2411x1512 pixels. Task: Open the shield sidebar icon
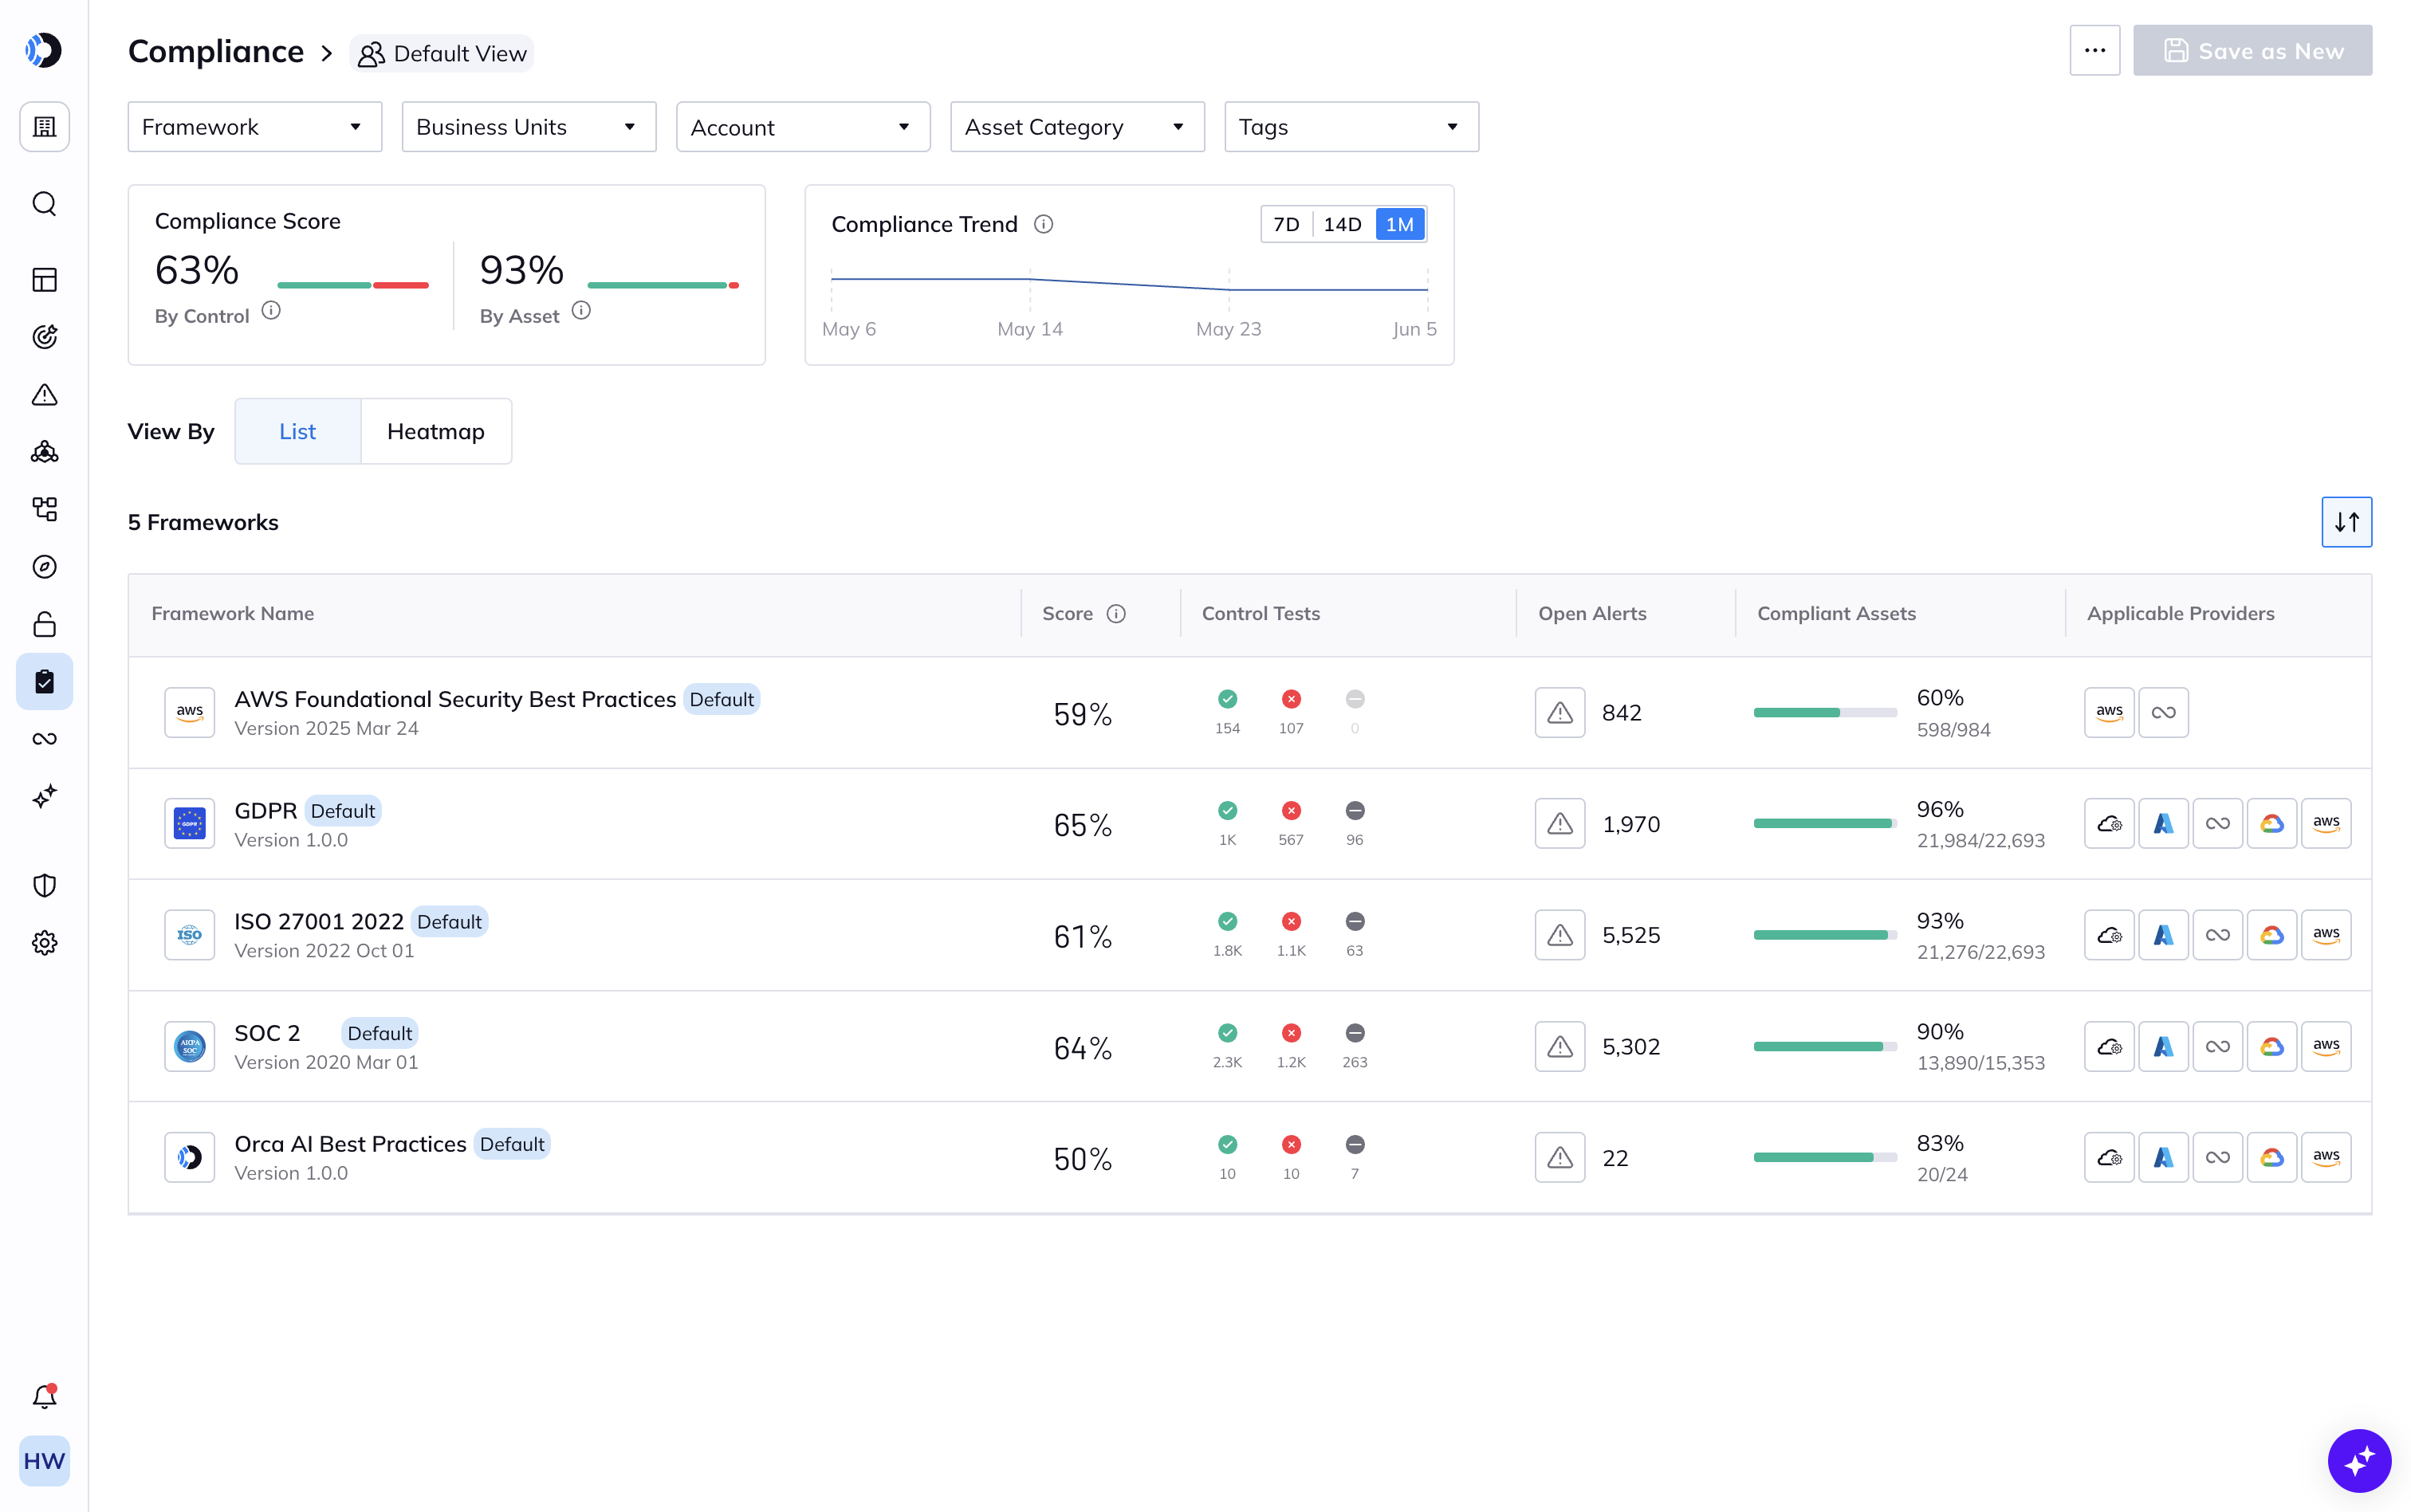[44, 885]
